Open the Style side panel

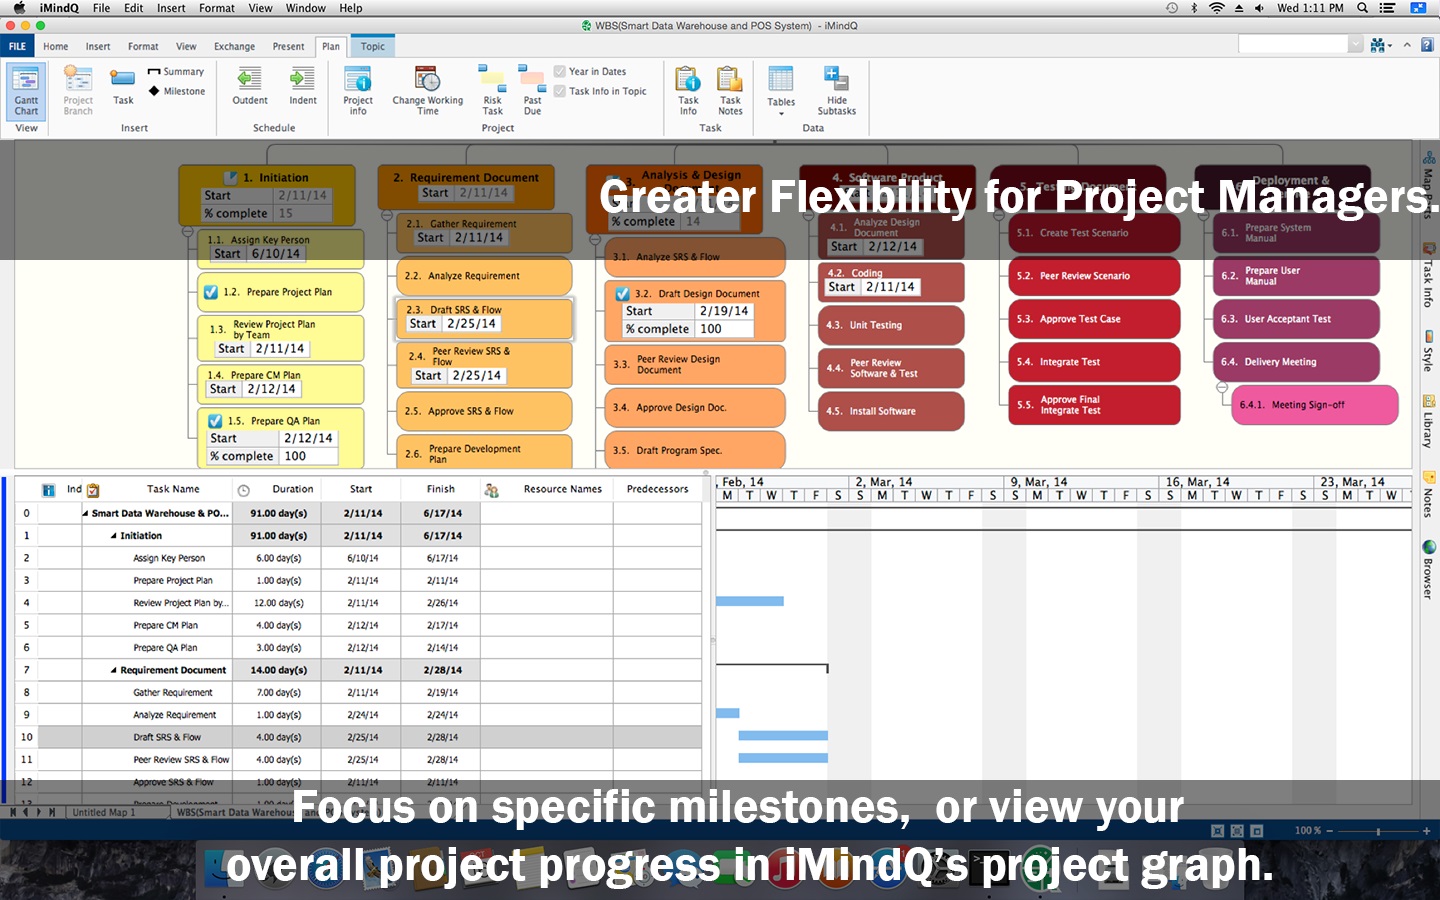pos(1429,351)
